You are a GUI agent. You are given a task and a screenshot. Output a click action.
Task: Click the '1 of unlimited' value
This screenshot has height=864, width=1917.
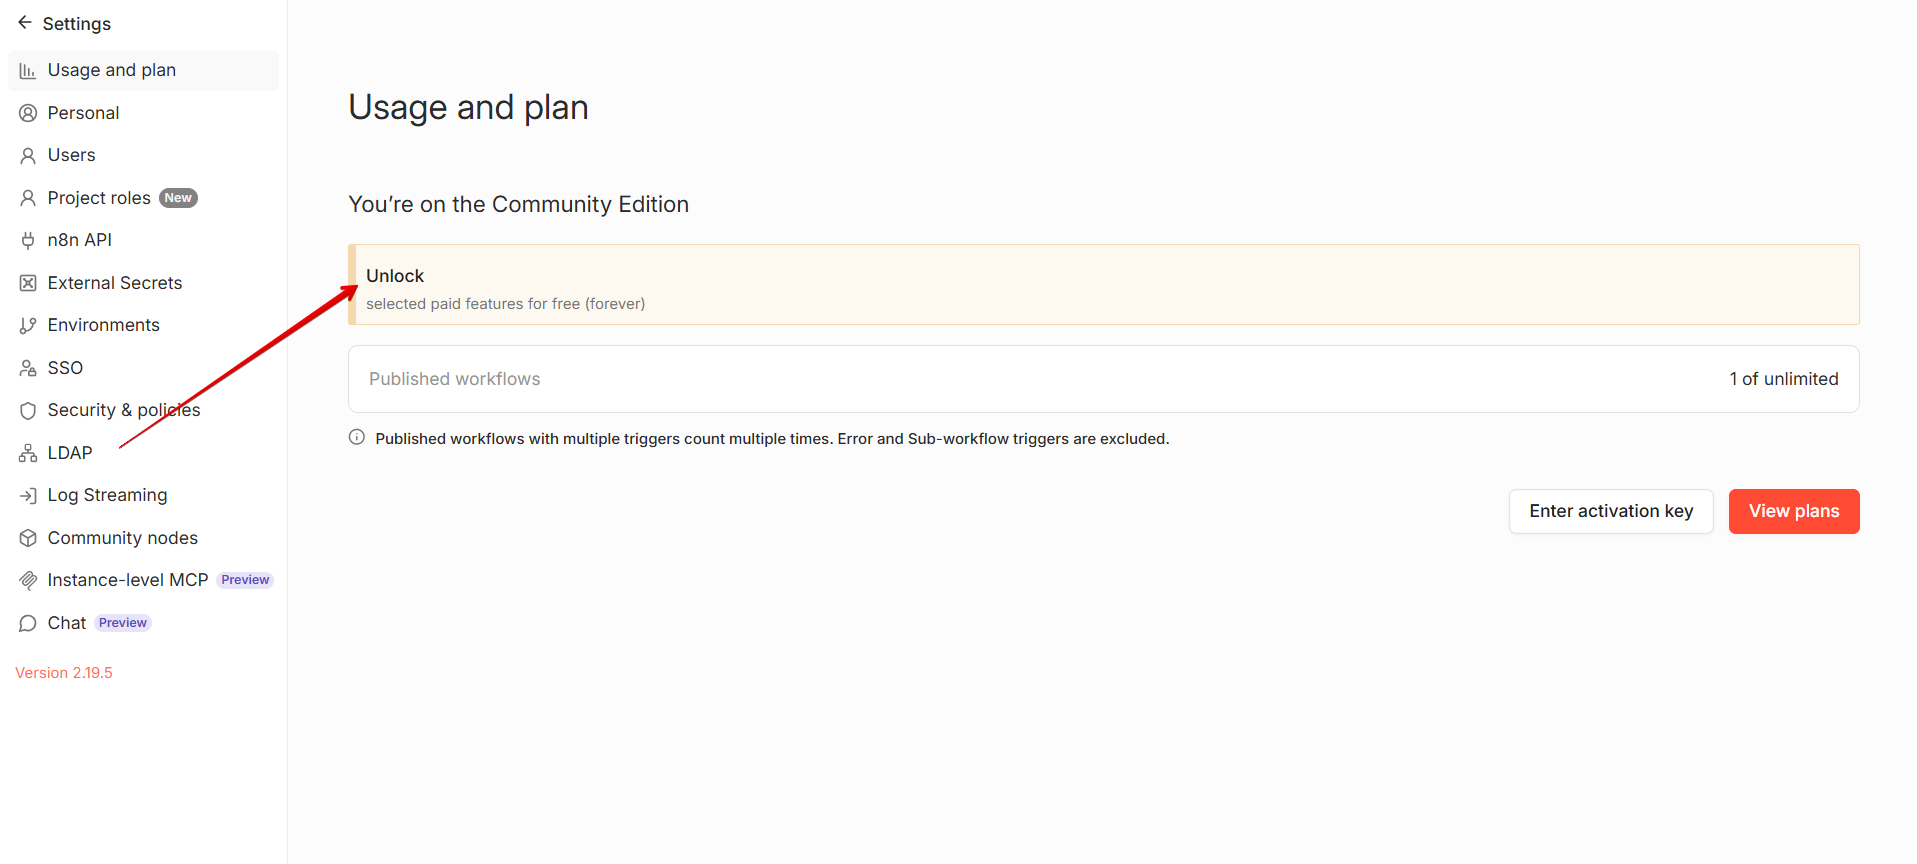(x=1784, y=379)
